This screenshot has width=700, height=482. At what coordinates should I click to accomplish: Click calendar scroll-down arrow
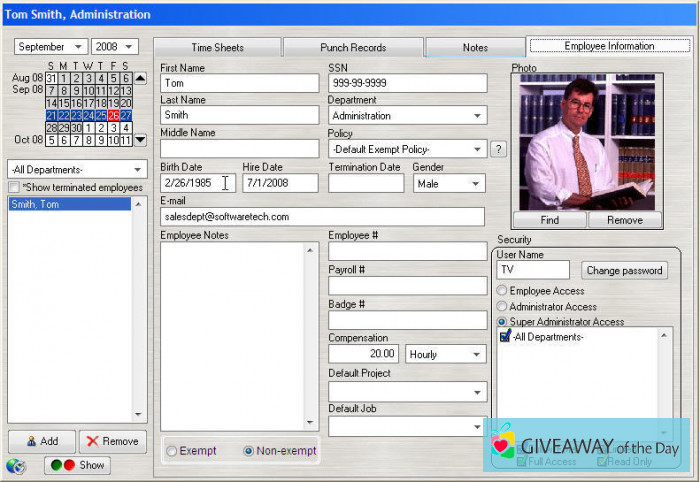pos(140,141)
